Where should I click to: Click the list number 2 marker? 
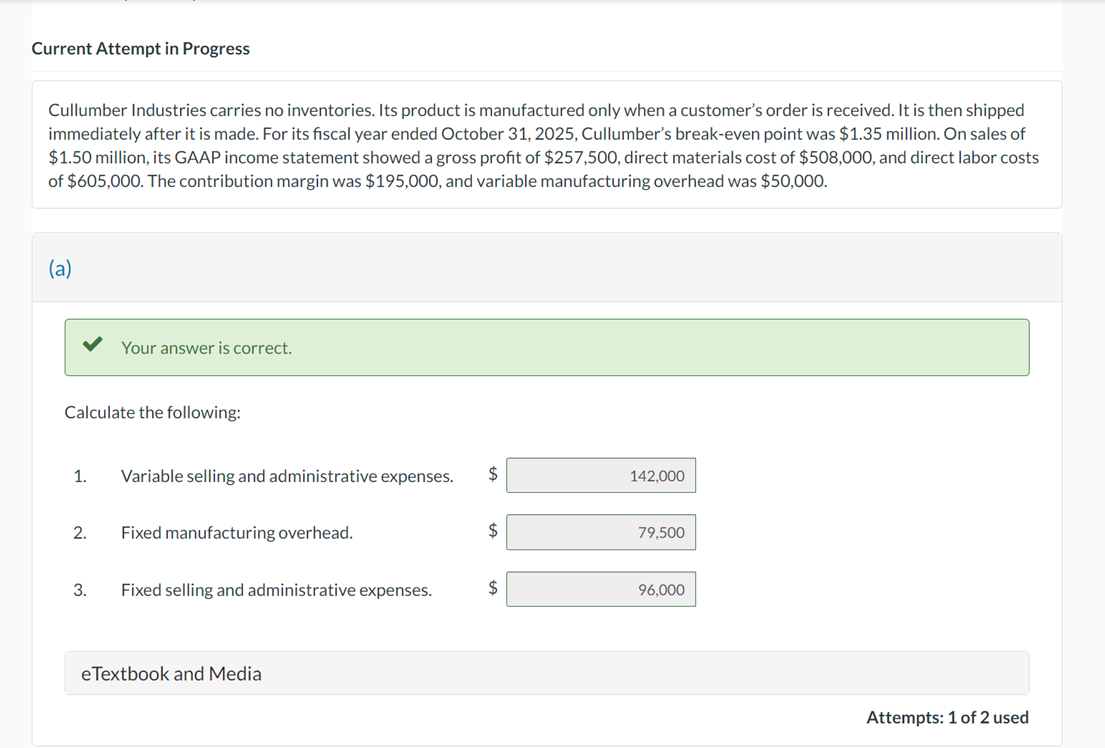point(79,533)
